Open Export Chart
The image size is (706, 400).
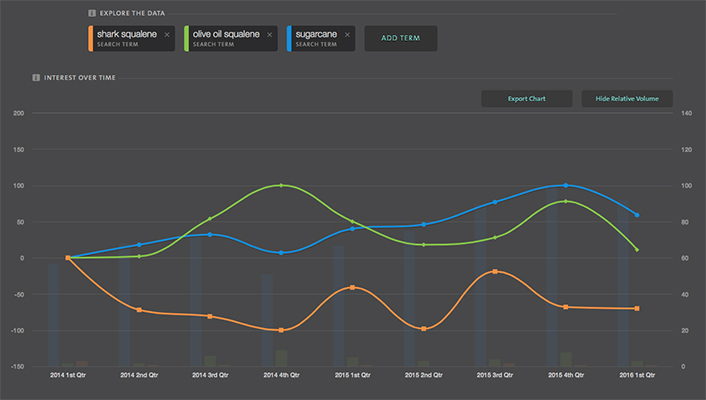pos(526,99)
